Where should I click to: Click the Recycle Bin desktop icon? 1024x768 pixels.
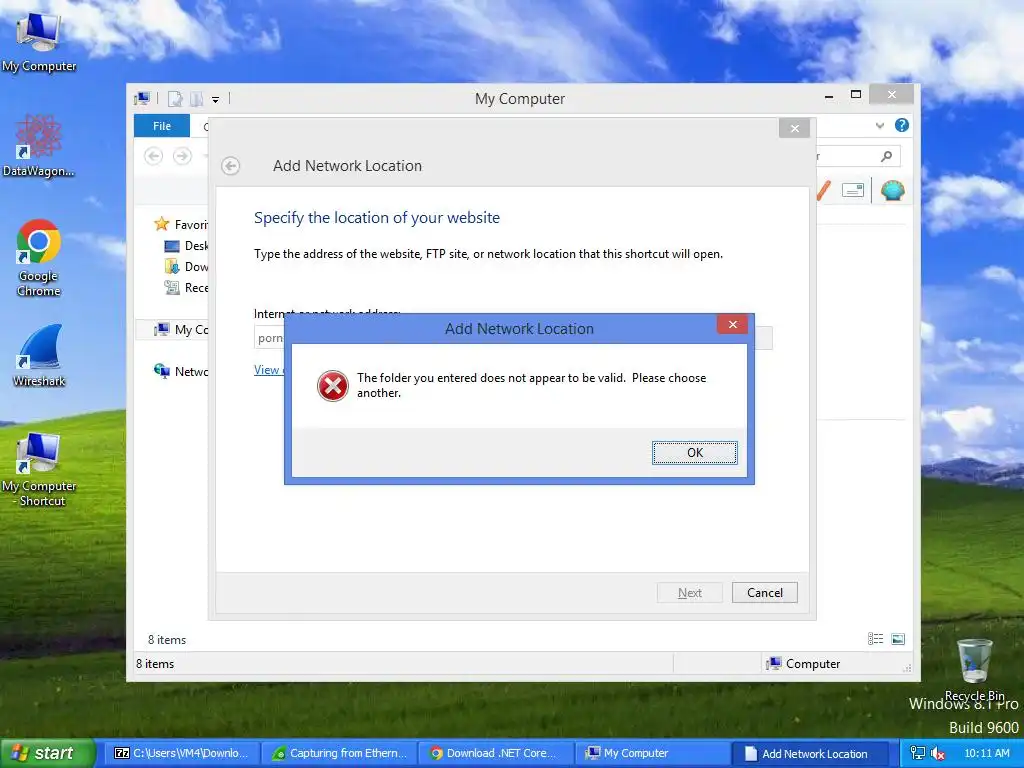(974, 669)
